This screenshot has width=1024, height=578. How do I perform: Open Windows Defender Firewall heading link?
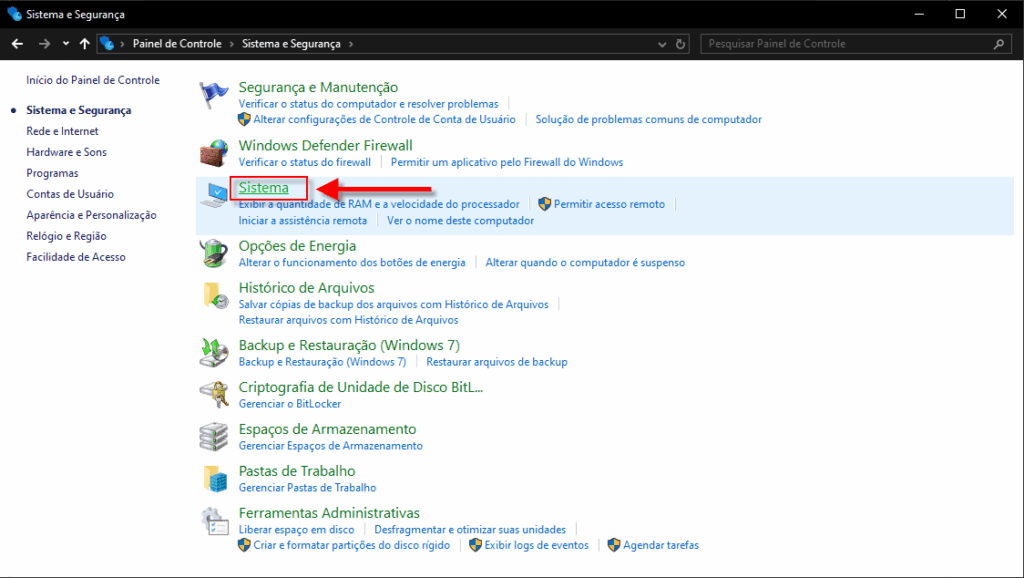325,145
